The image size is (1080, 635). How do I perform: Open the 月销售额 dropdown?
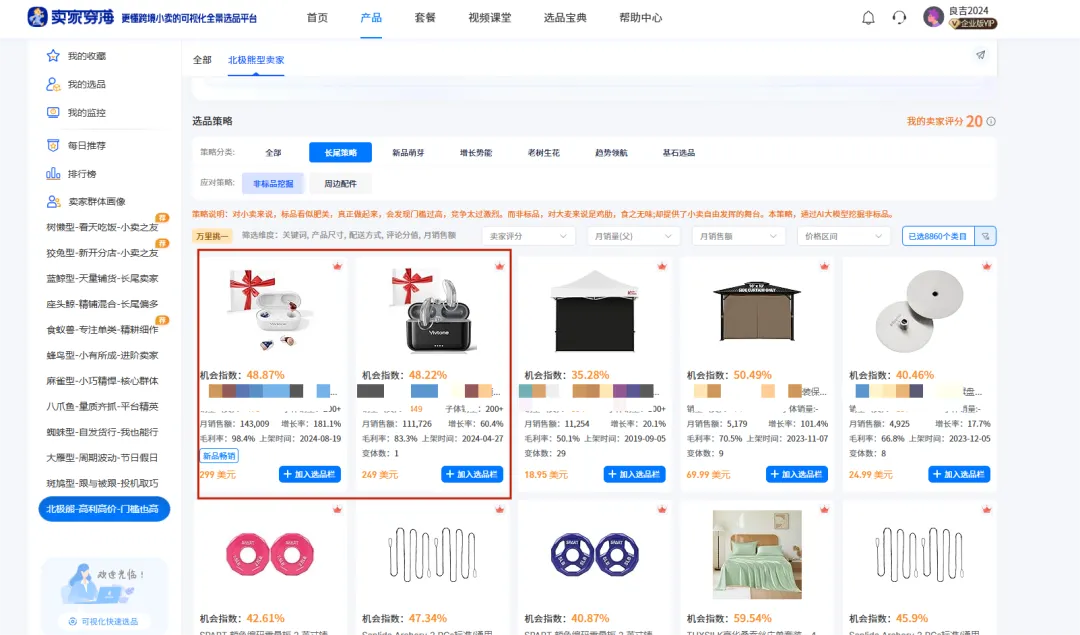(738, 236)
